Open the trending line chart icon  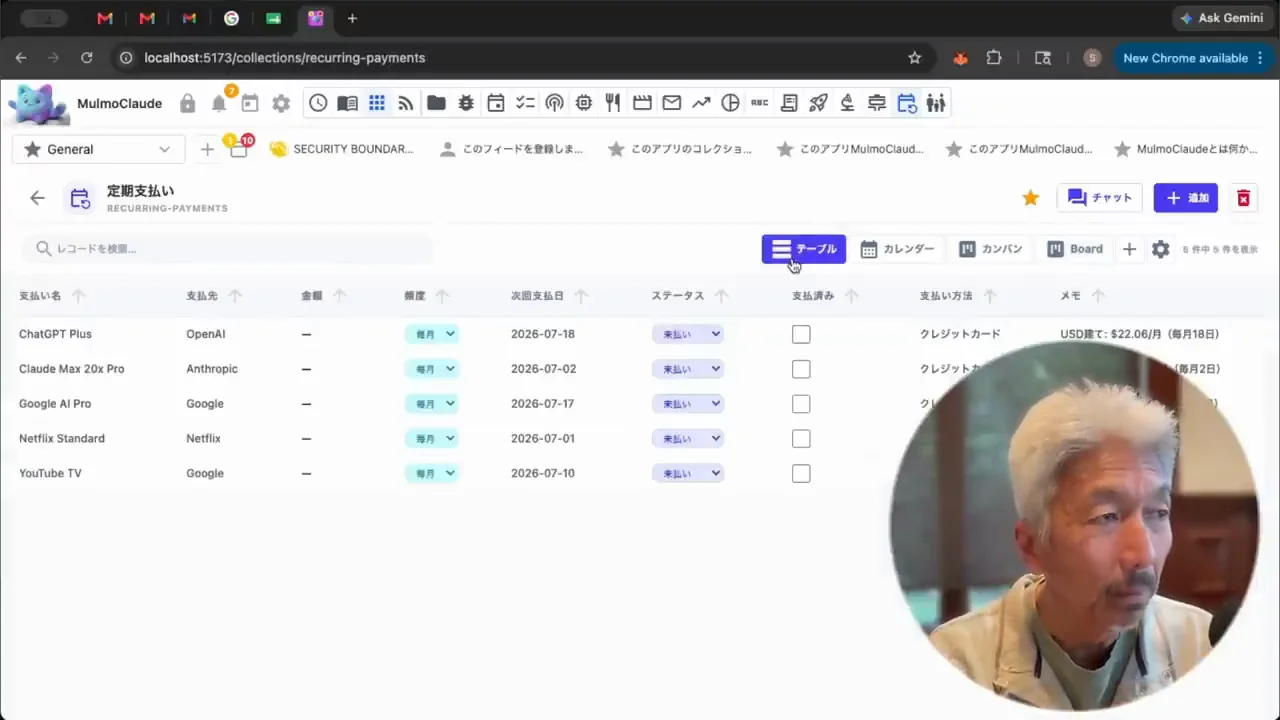pyautogui.click(x=701, y=103)
